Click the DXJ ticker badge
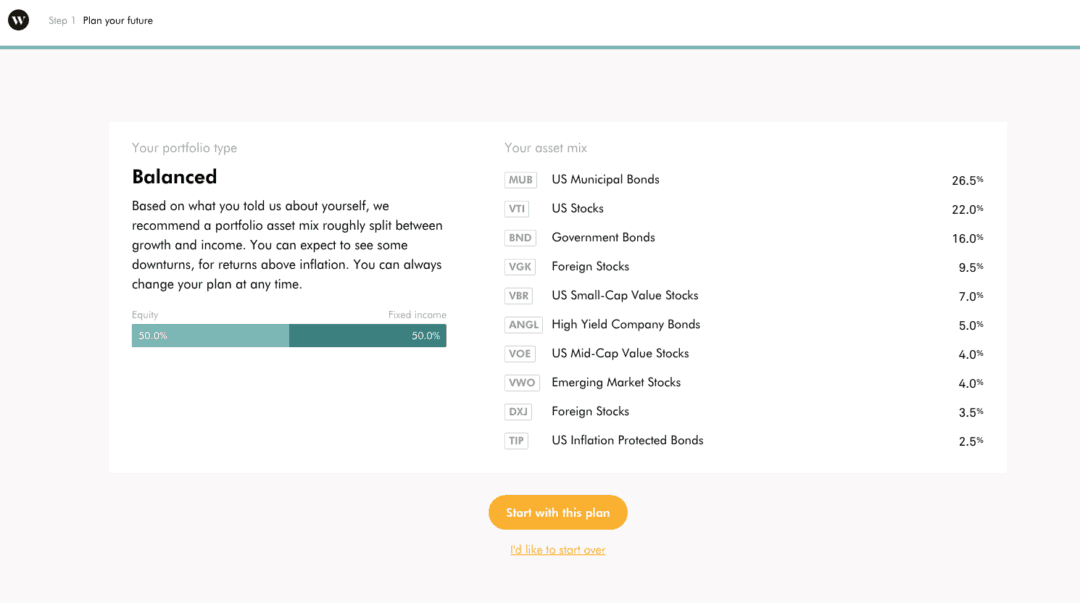1080x603 pixels. pyautogui.click(x=518, y=411)
